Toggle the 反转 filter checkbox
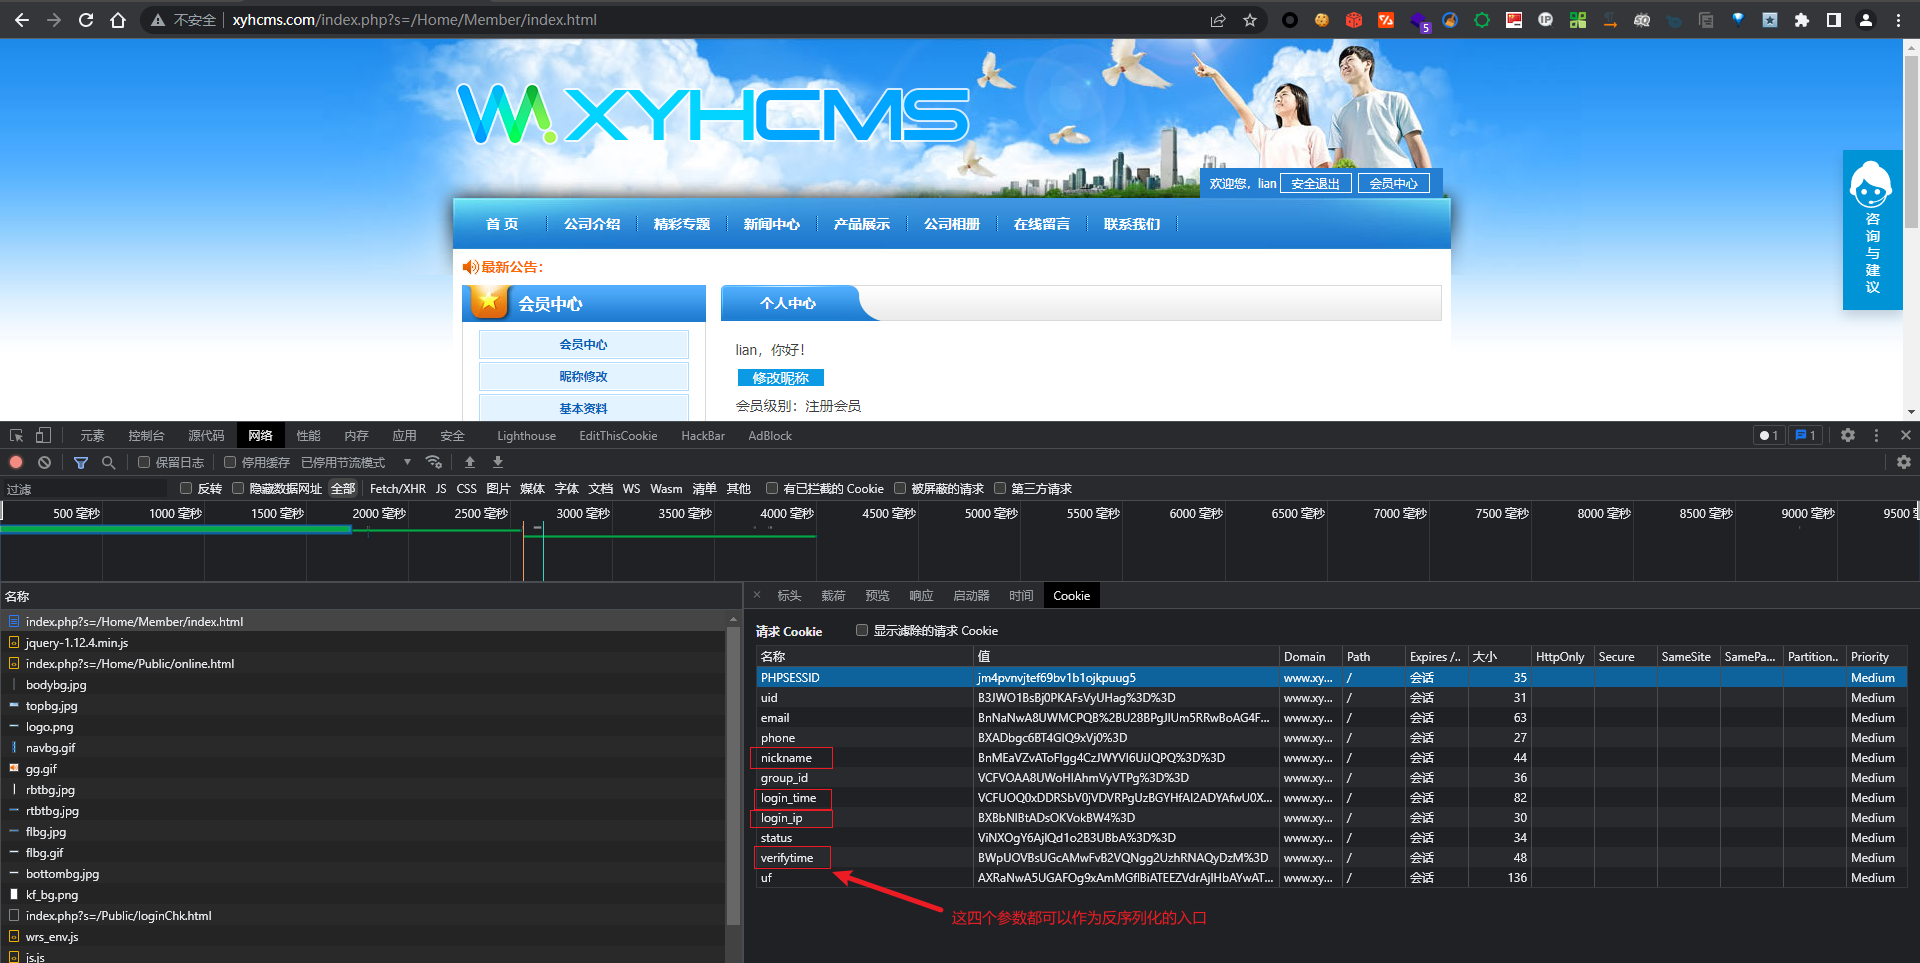1920x963 pixels. [x=186, y=488]
